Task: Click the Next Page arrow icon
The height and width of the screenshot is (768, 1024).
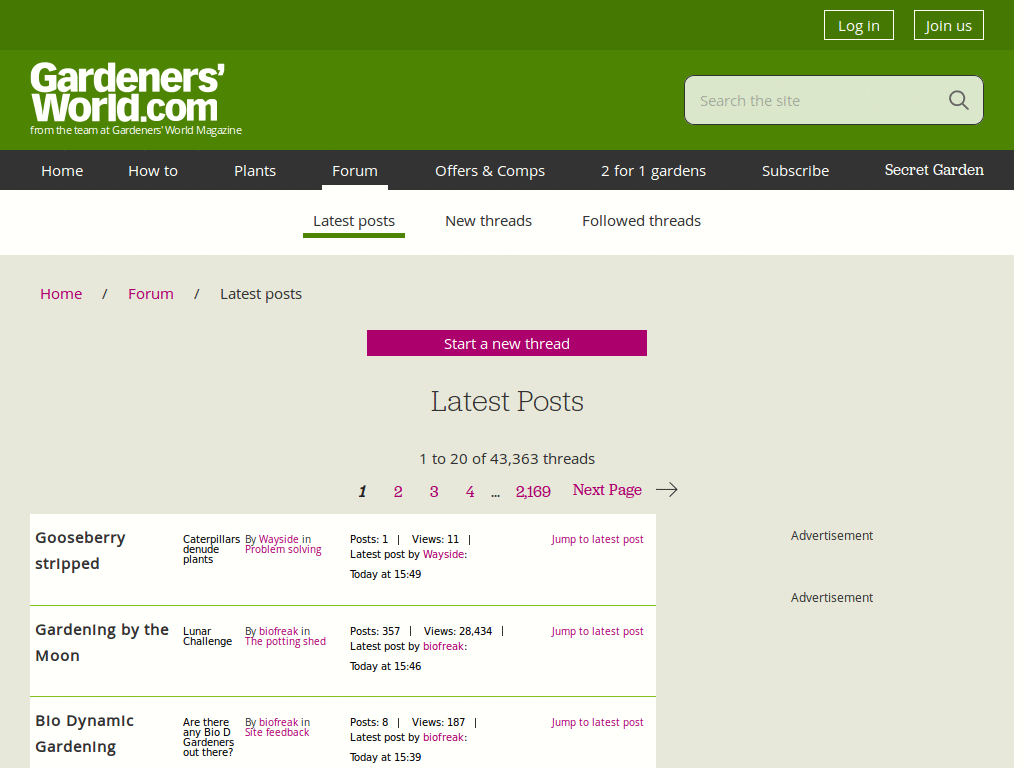Action: [x=667, y=490]
